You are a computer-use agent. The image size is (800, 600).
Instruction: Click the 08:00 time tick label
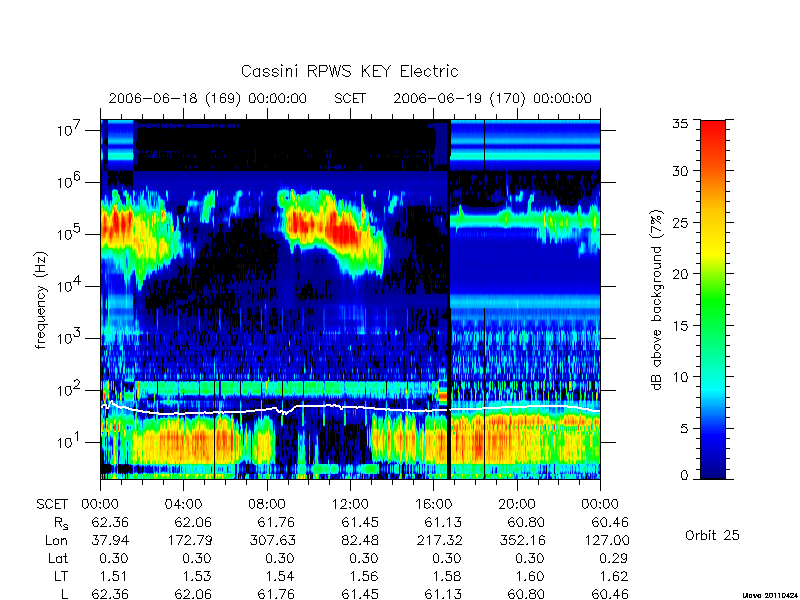tap(267, 504)
